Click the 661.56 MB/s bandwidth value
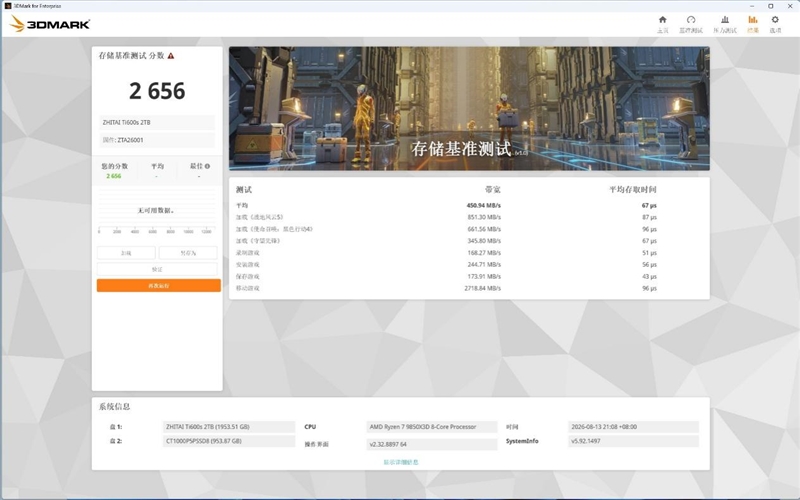The height and width of the screenshot is (500, 800). point(484,229)
